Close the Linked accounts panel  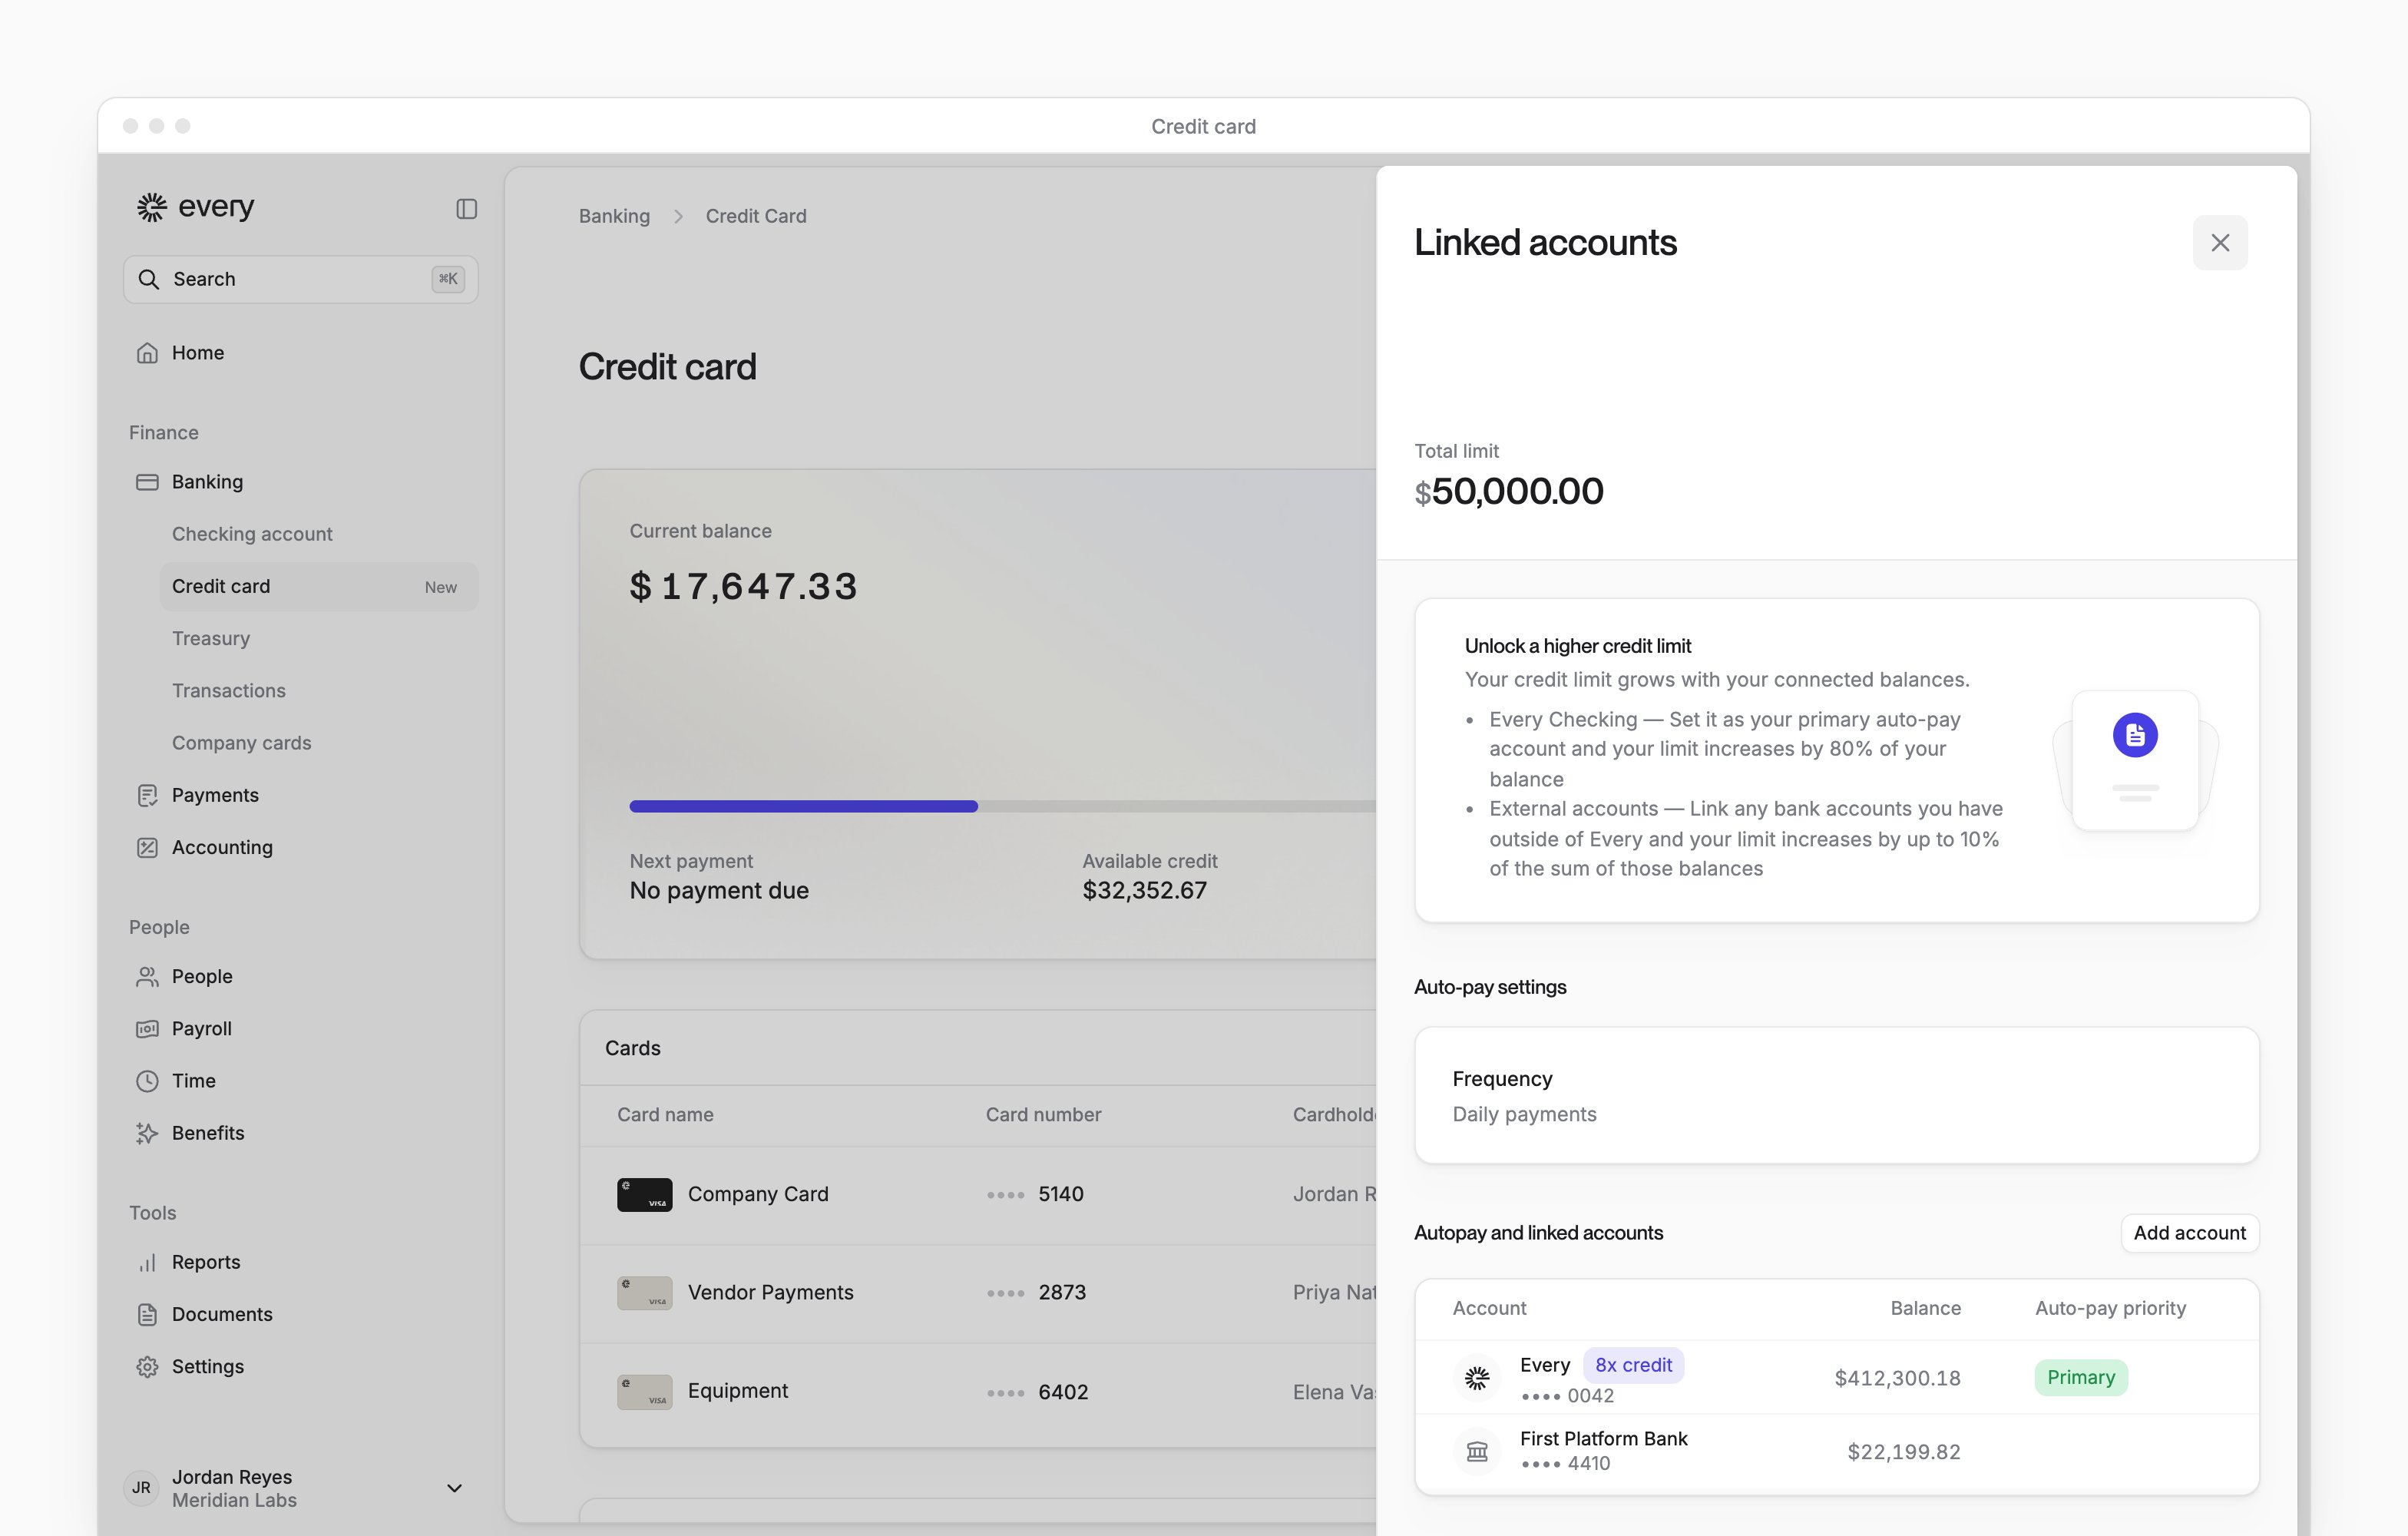[x=2220, y=243]
